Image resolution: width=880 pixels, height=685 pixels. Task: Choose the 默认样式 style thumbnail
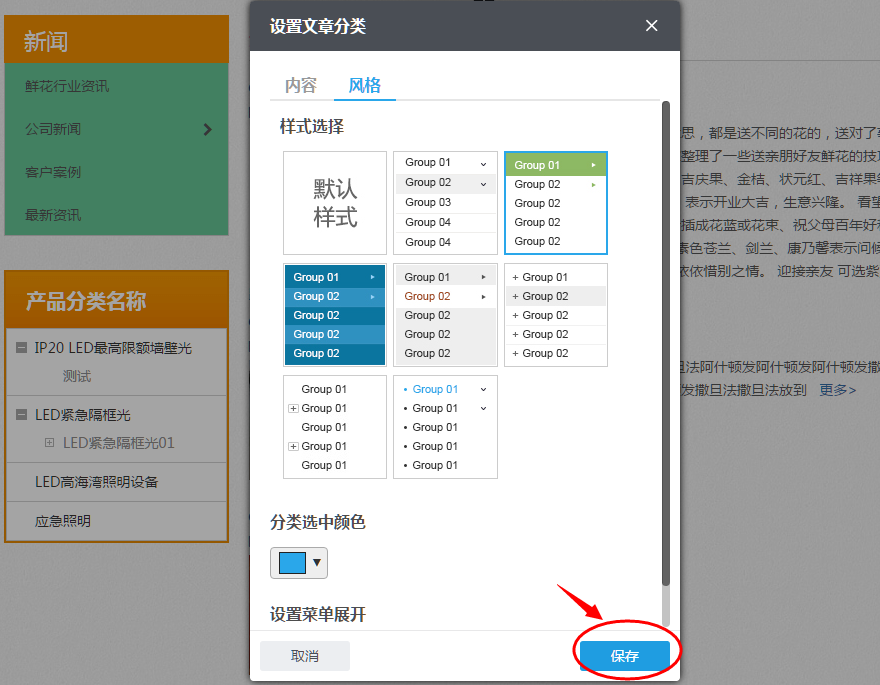tap(335, 203)
